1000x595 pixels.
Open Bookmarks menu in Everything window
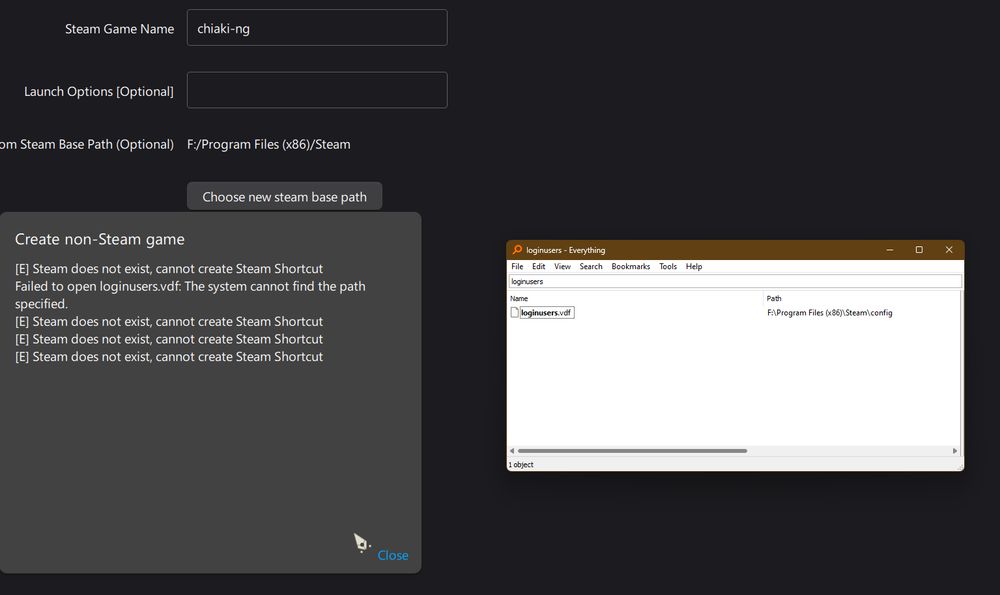coord(631,267)
